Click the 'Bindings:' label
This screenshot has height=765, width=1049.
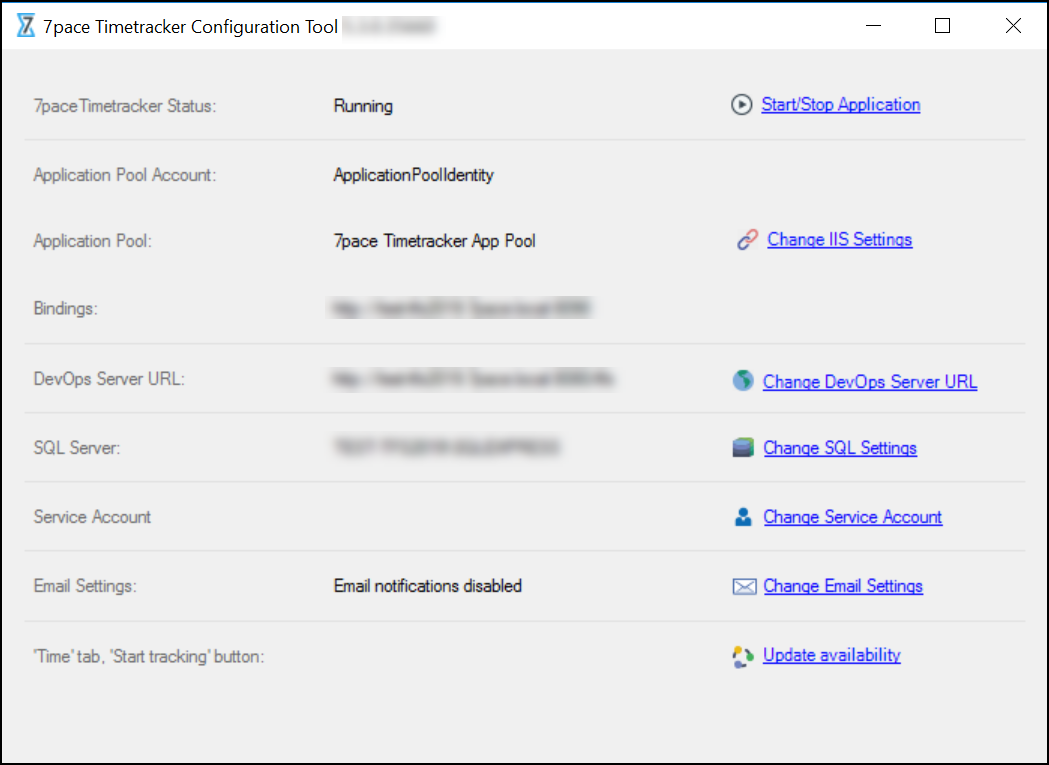(66, 309)
